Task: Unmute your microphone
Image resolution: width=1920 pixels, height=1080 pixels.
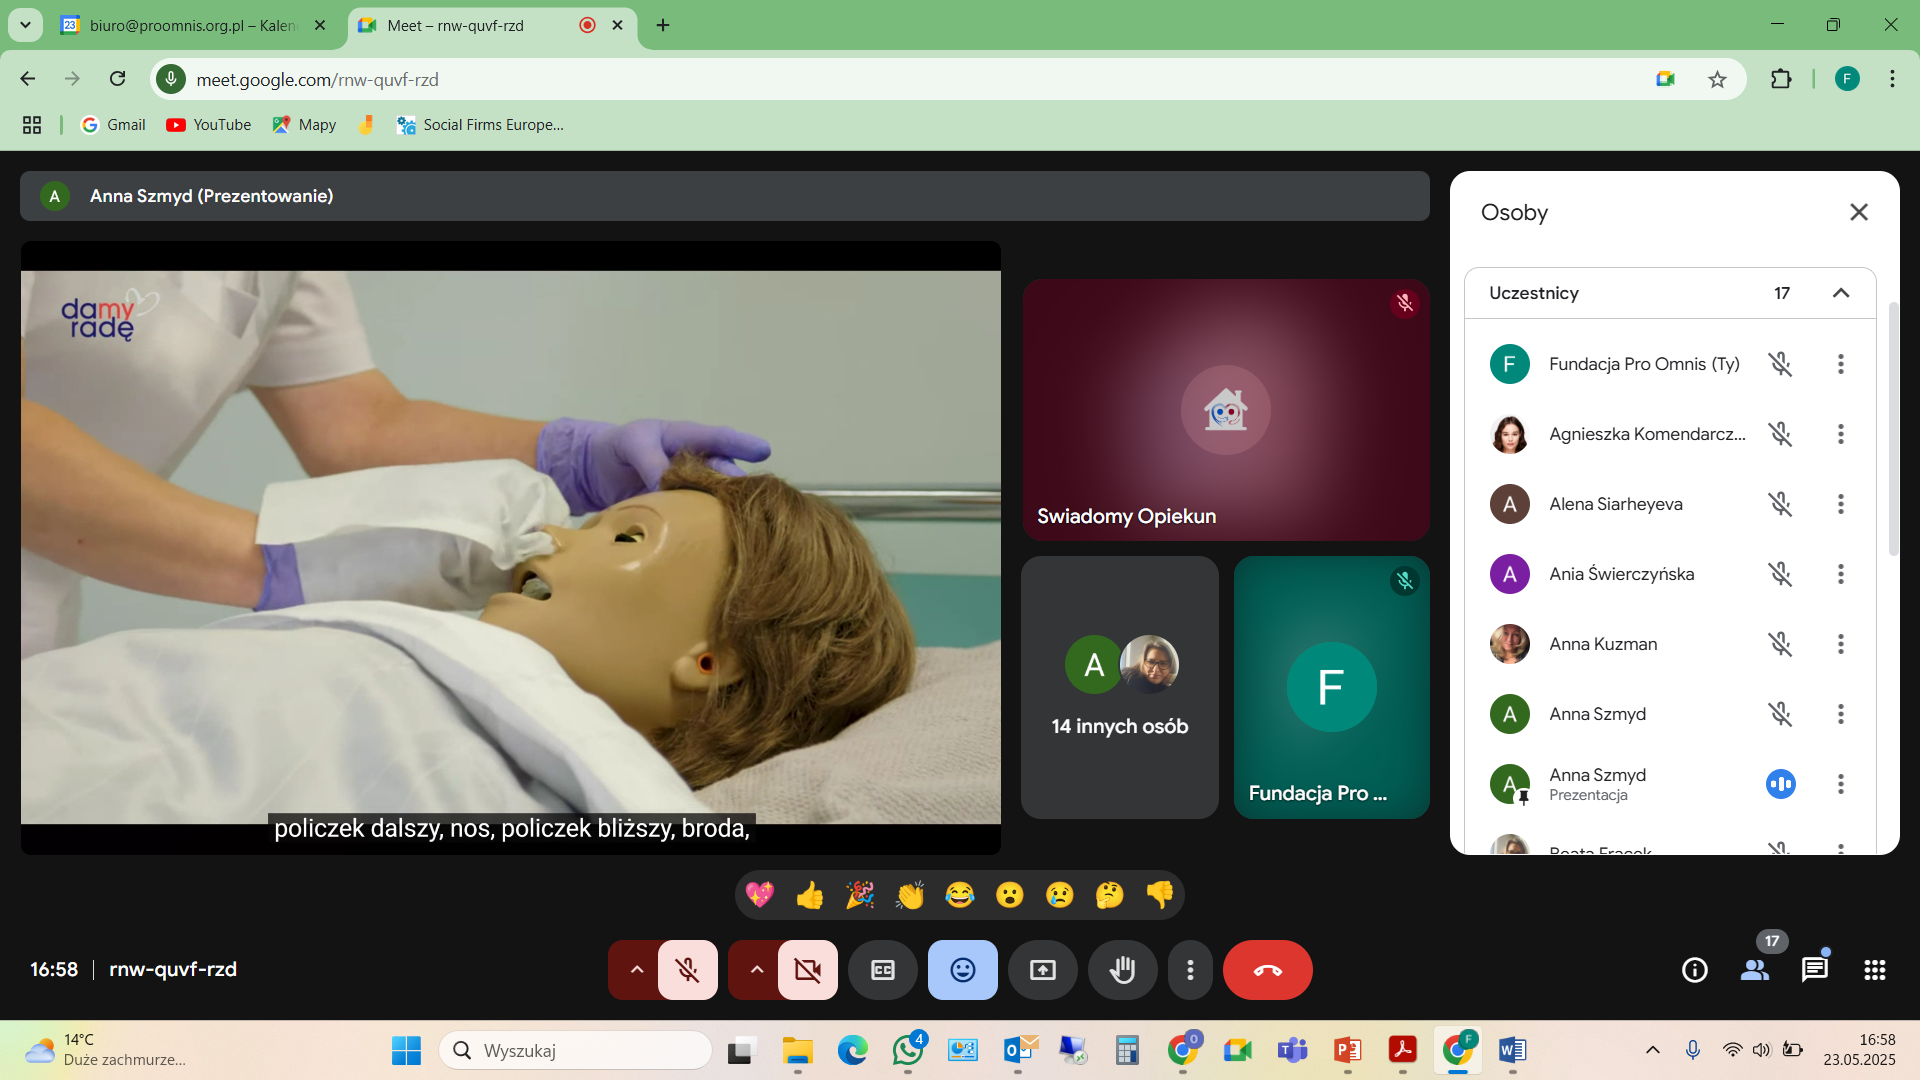Action: pos(687,970)
